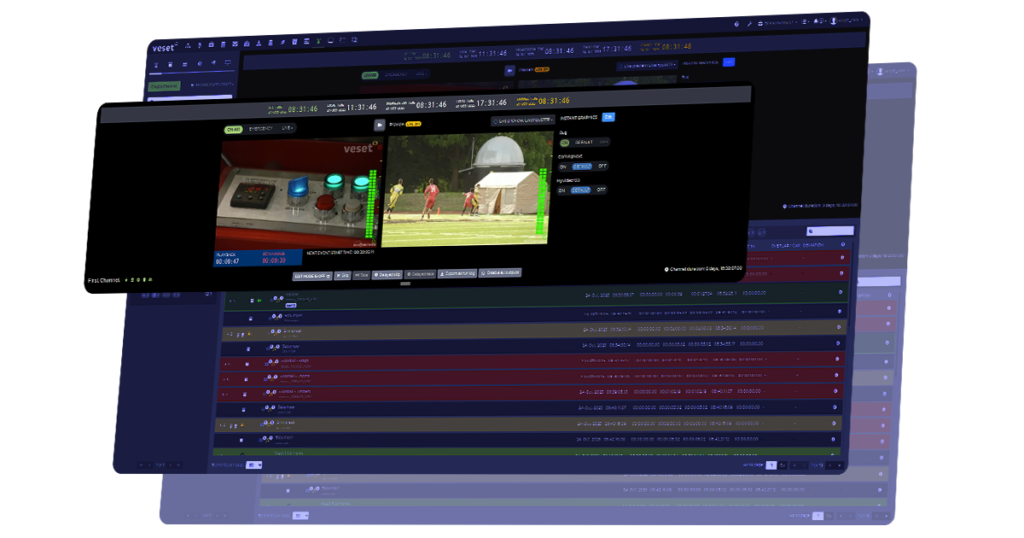This screenshot has height=538, width=1024.
Task: Click the Edit Mode button below the player
Action: coord(311,274)
